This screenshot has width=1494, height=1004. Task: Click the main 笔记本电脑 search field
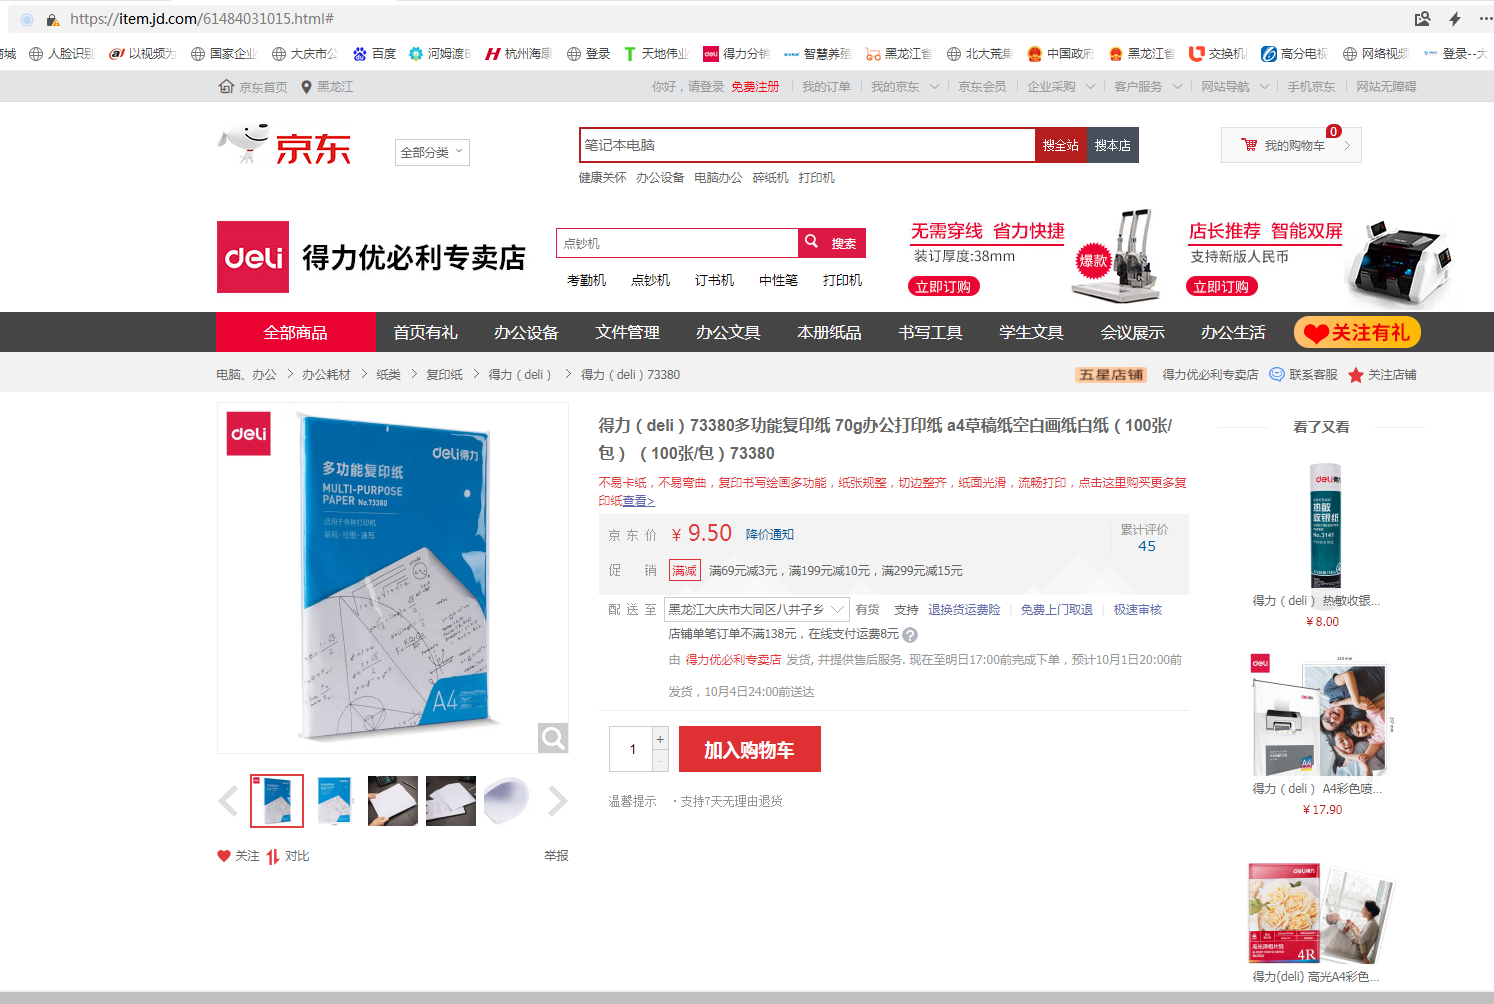pos(806,145)
